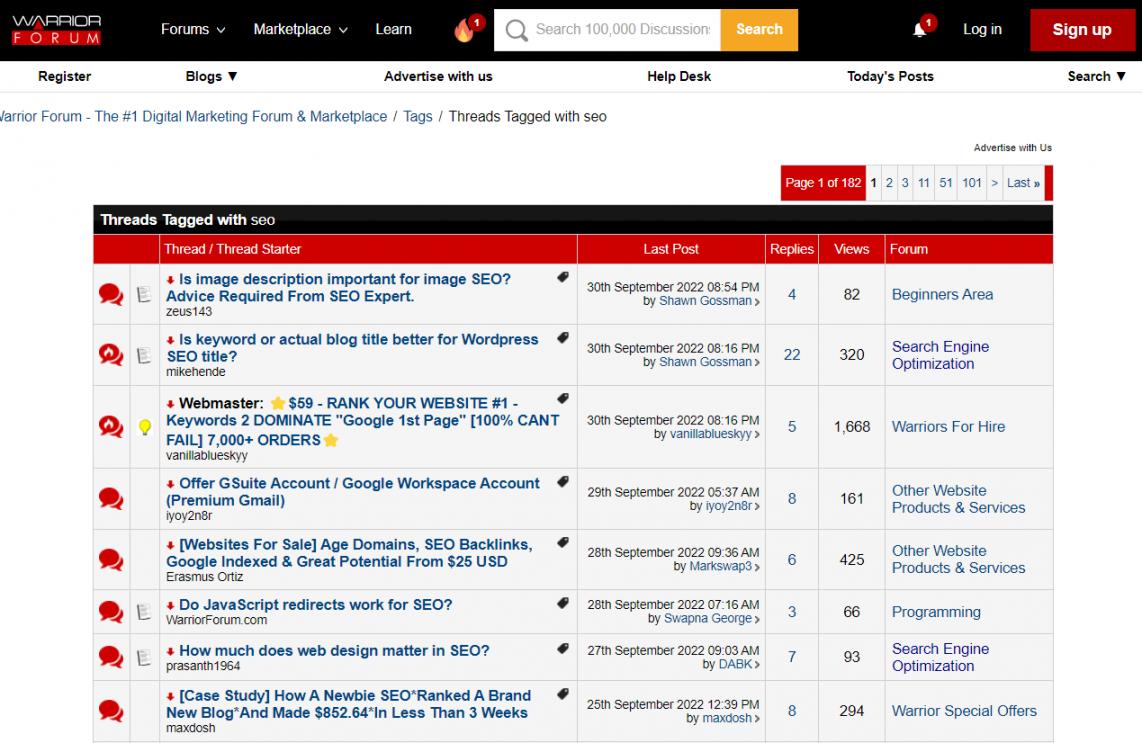Go to page 51 of results

(x=946, y=183)
